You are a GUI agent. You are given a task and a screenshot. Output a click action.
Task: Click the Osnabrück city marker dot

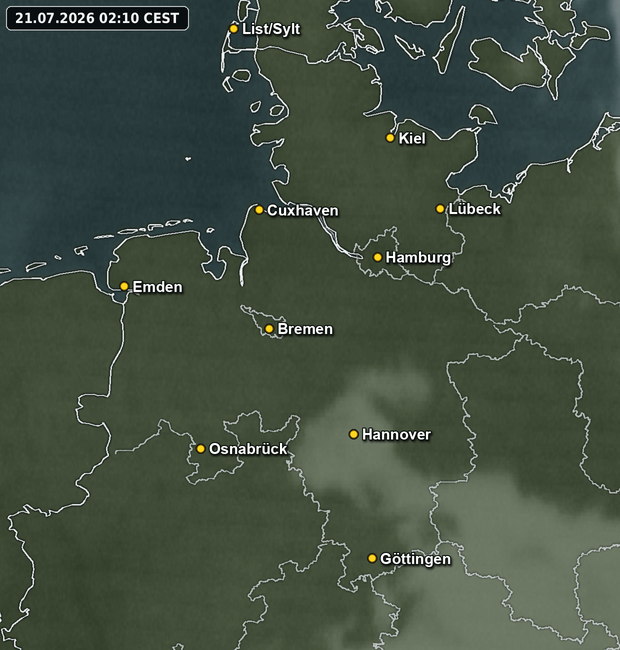pyautogui.click(x=201, y=449)
